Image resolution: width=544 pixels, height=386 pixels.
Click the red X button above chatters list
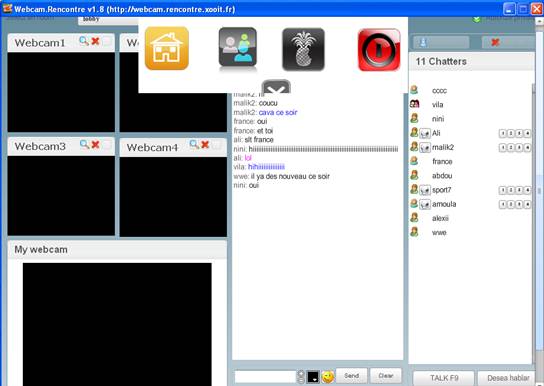pyautogui.click(x=508, y=42)
